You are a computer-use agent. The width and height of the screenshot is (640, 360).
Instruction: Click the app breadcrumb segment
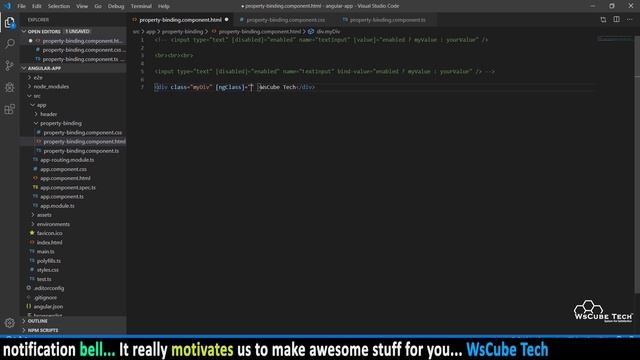151,31
